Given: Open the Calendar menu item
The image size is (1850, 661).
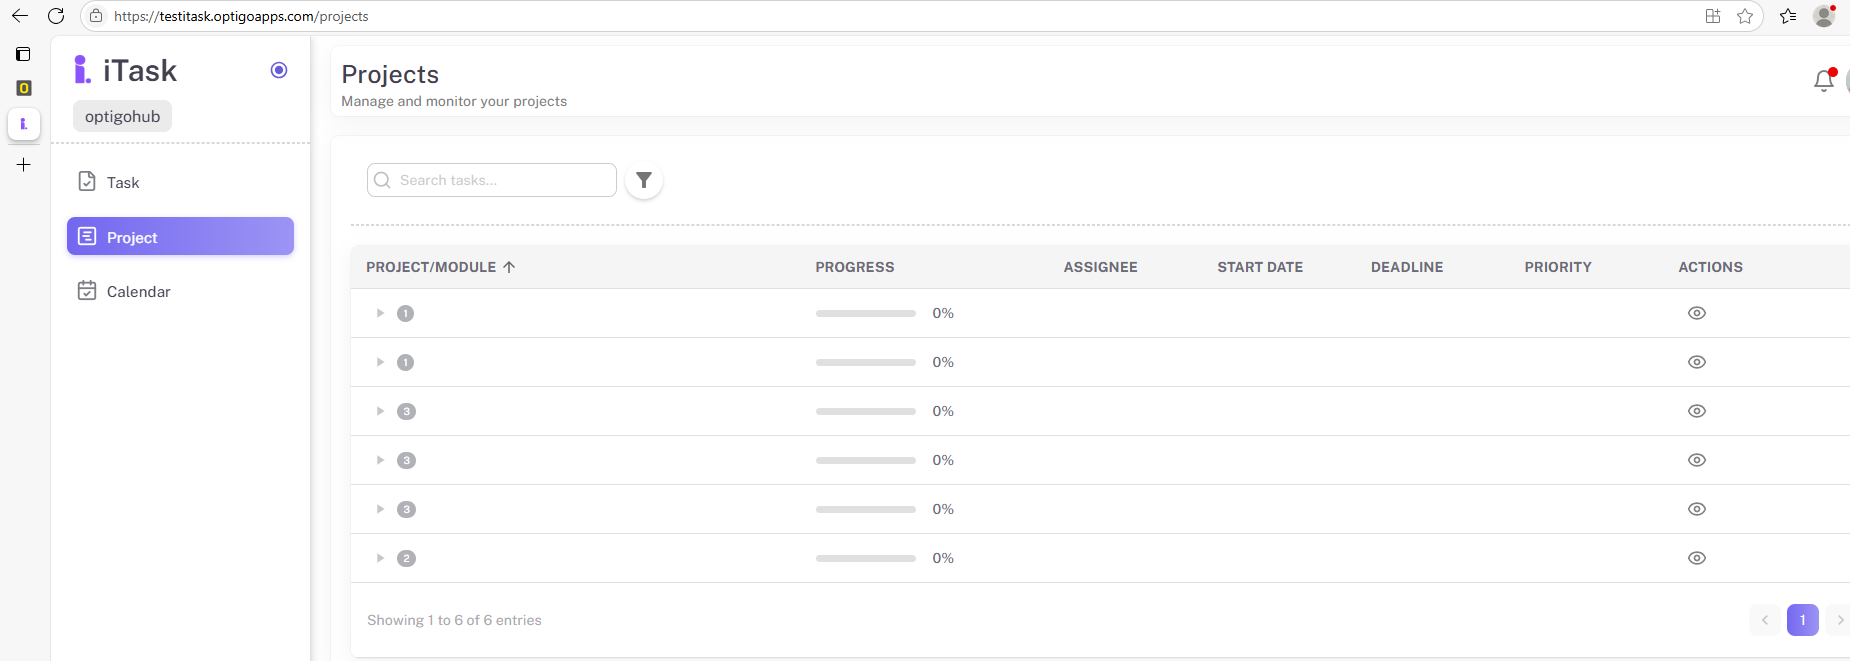Looking at the screenshot, I should coord(138,291).
